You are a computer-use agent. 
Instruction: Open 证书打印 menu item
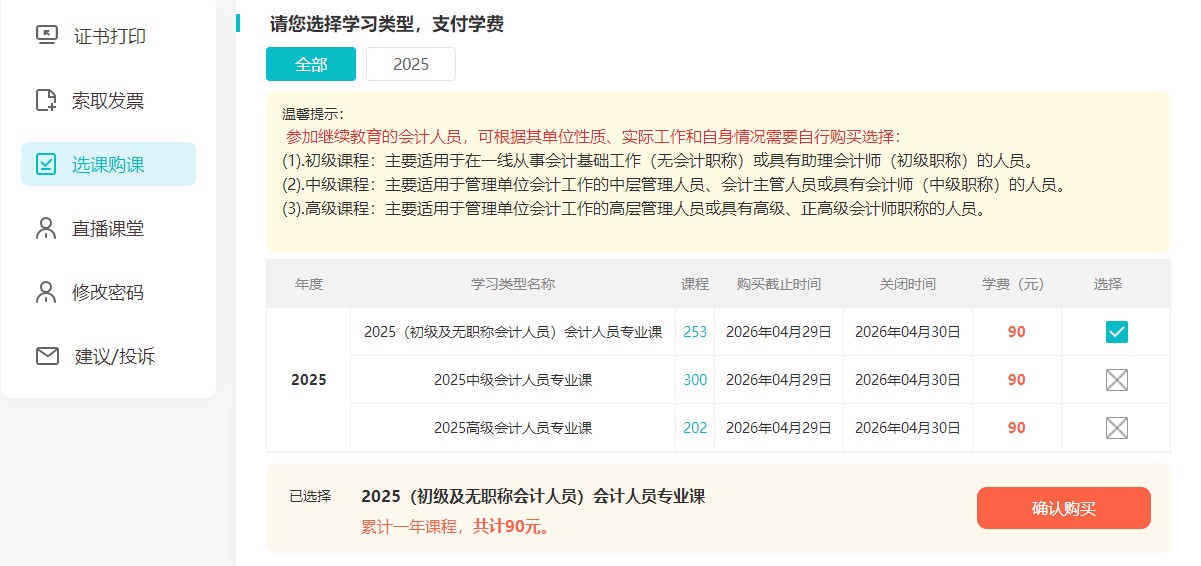pyautogui.click(x=109, y=36)
